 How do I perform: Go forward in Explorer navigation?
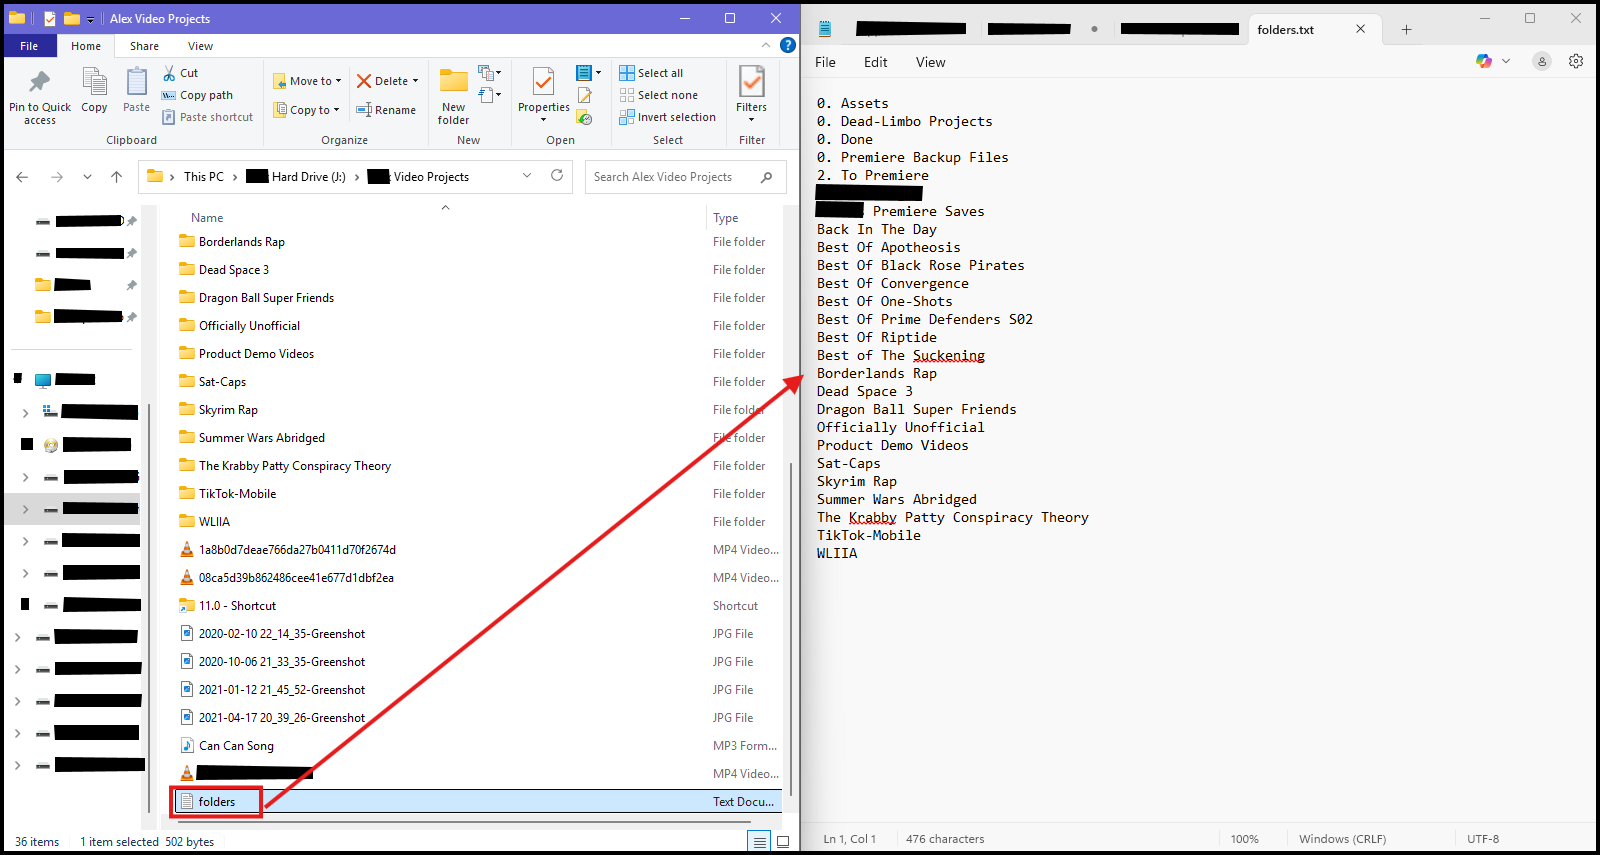[x=57, y=177]
